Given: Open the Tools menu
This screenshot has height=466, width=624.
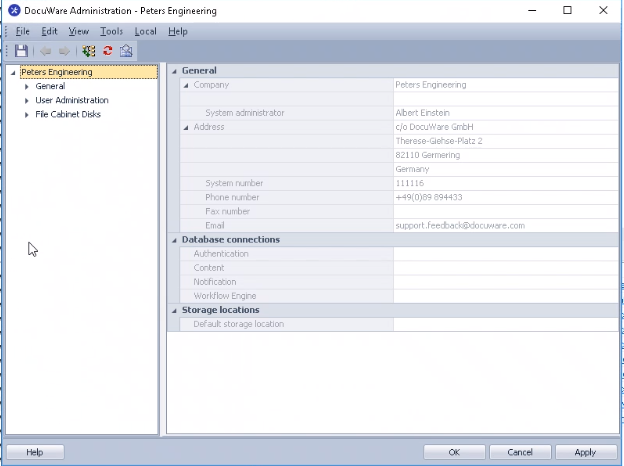Looking at the screenshot, I should click(111, 31).
